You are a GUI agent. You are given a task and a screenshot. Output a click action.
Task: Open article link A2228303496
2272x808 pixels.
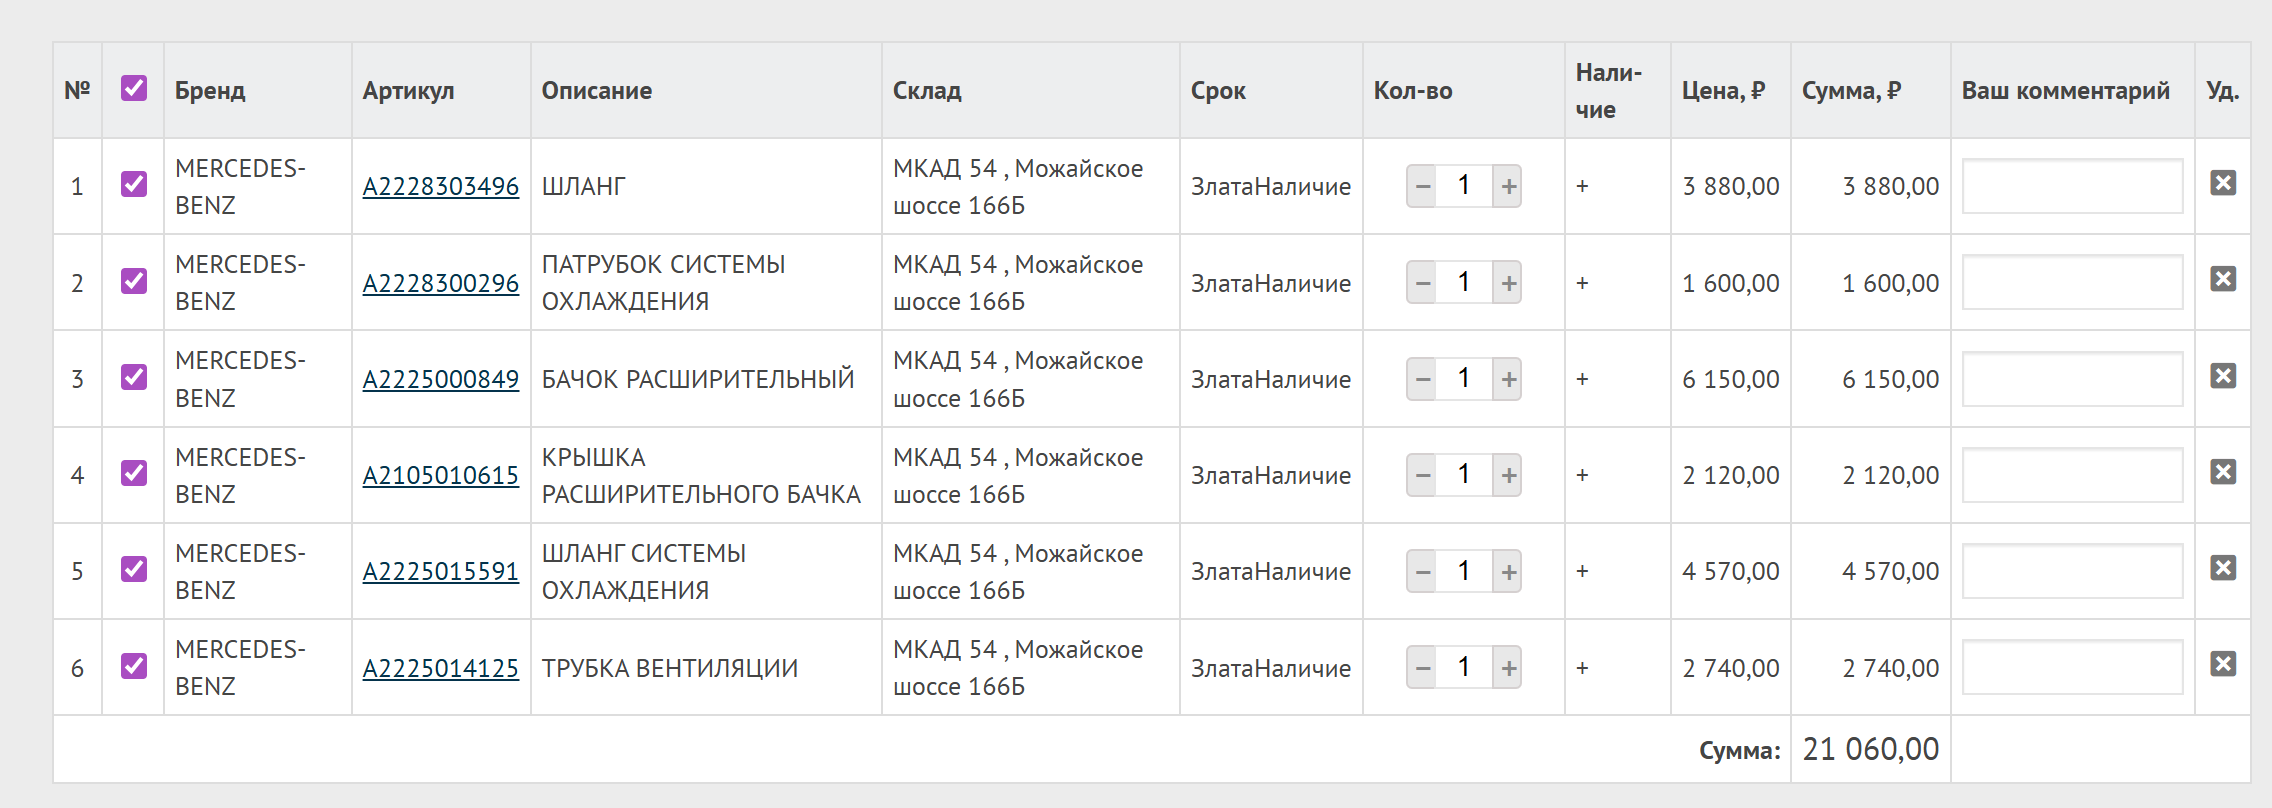tap(441, 187)
